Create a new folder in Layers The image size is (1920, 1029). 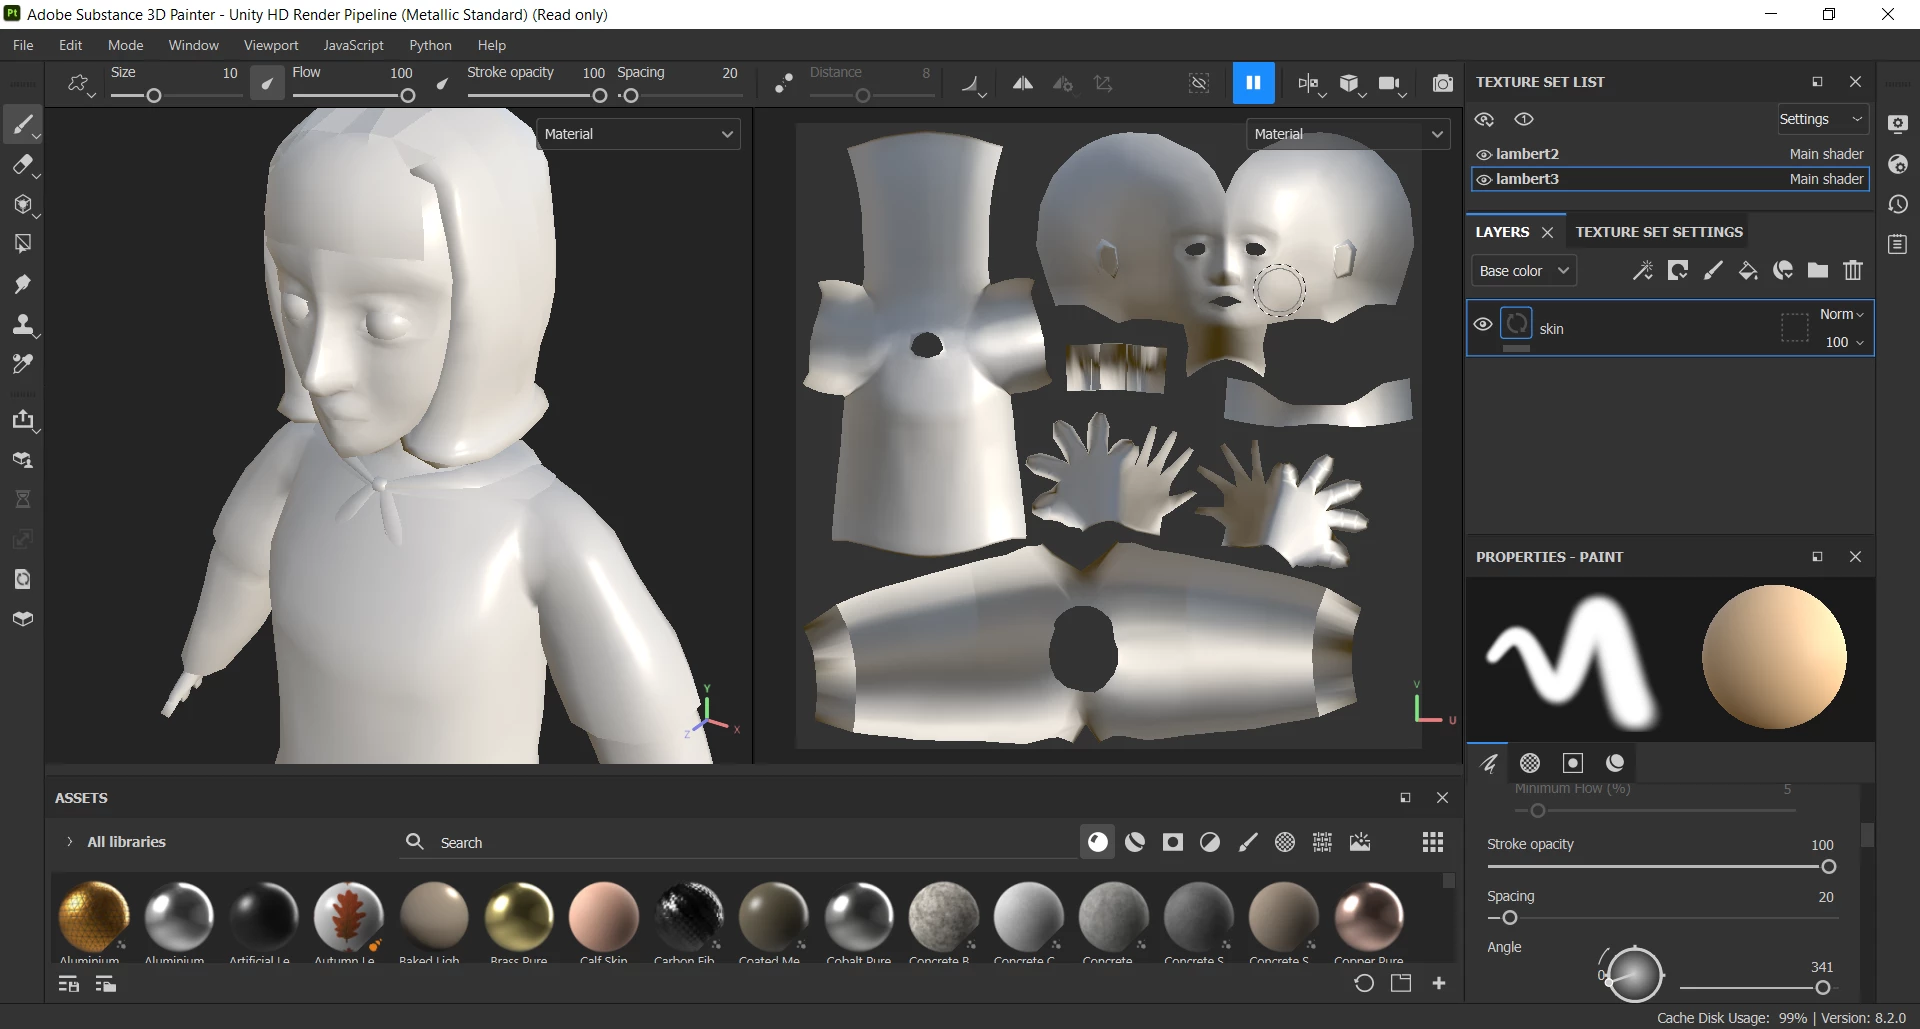click(1817, 271)
